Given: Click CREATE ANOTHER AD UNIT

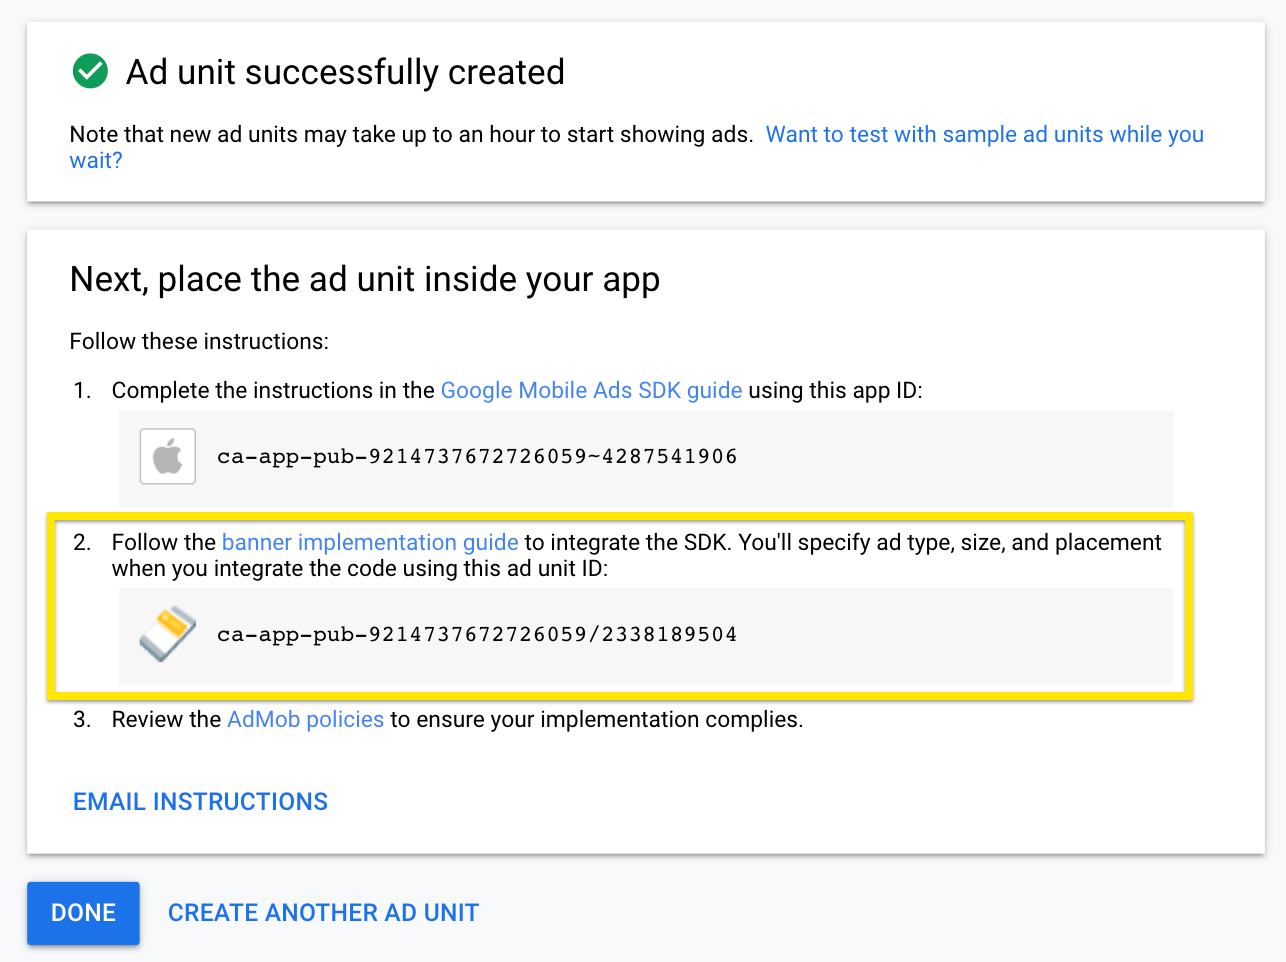Looking at the screenshot, I should [323, 912].
